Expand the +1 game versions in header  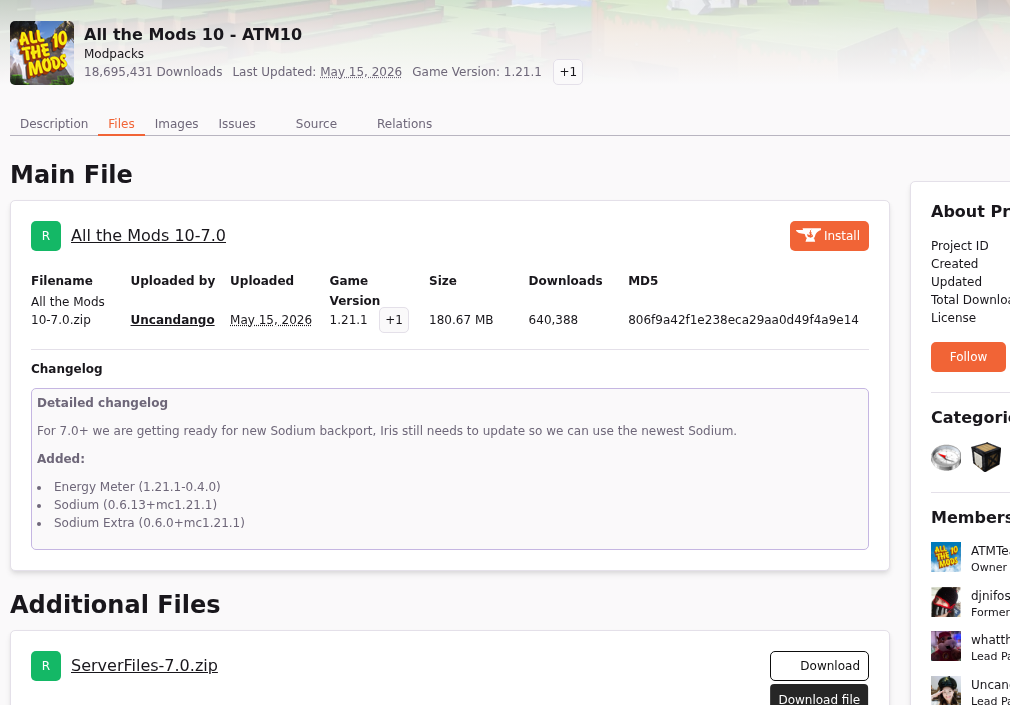click(x=568, y=72)
